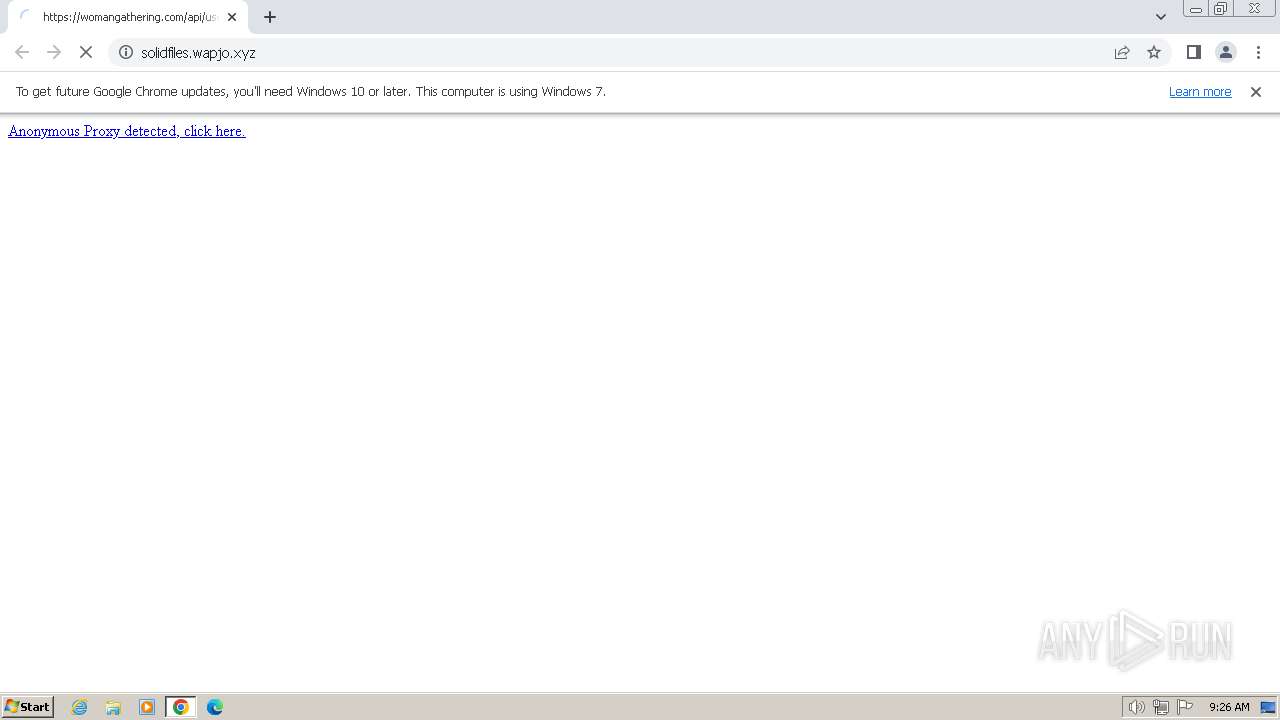Bookmark this tab with star

[1154, 52]
